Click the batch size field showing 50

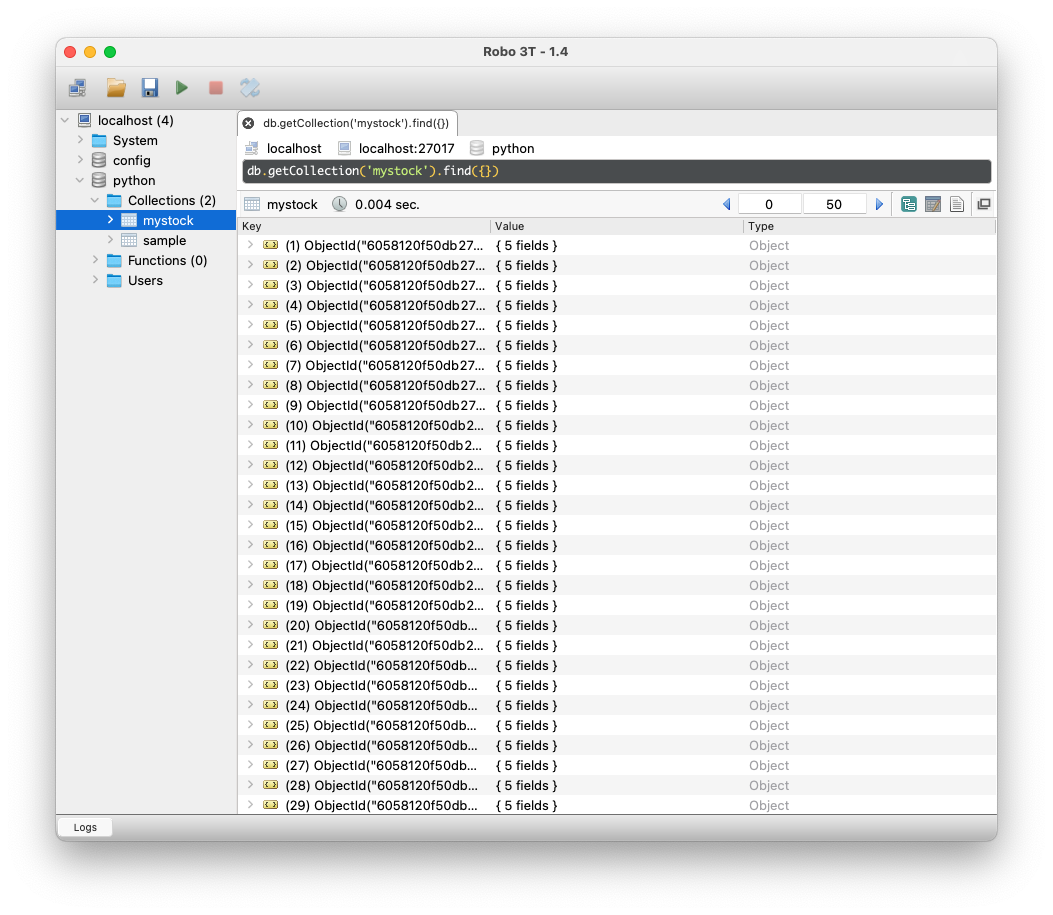(x=834, y=204)
